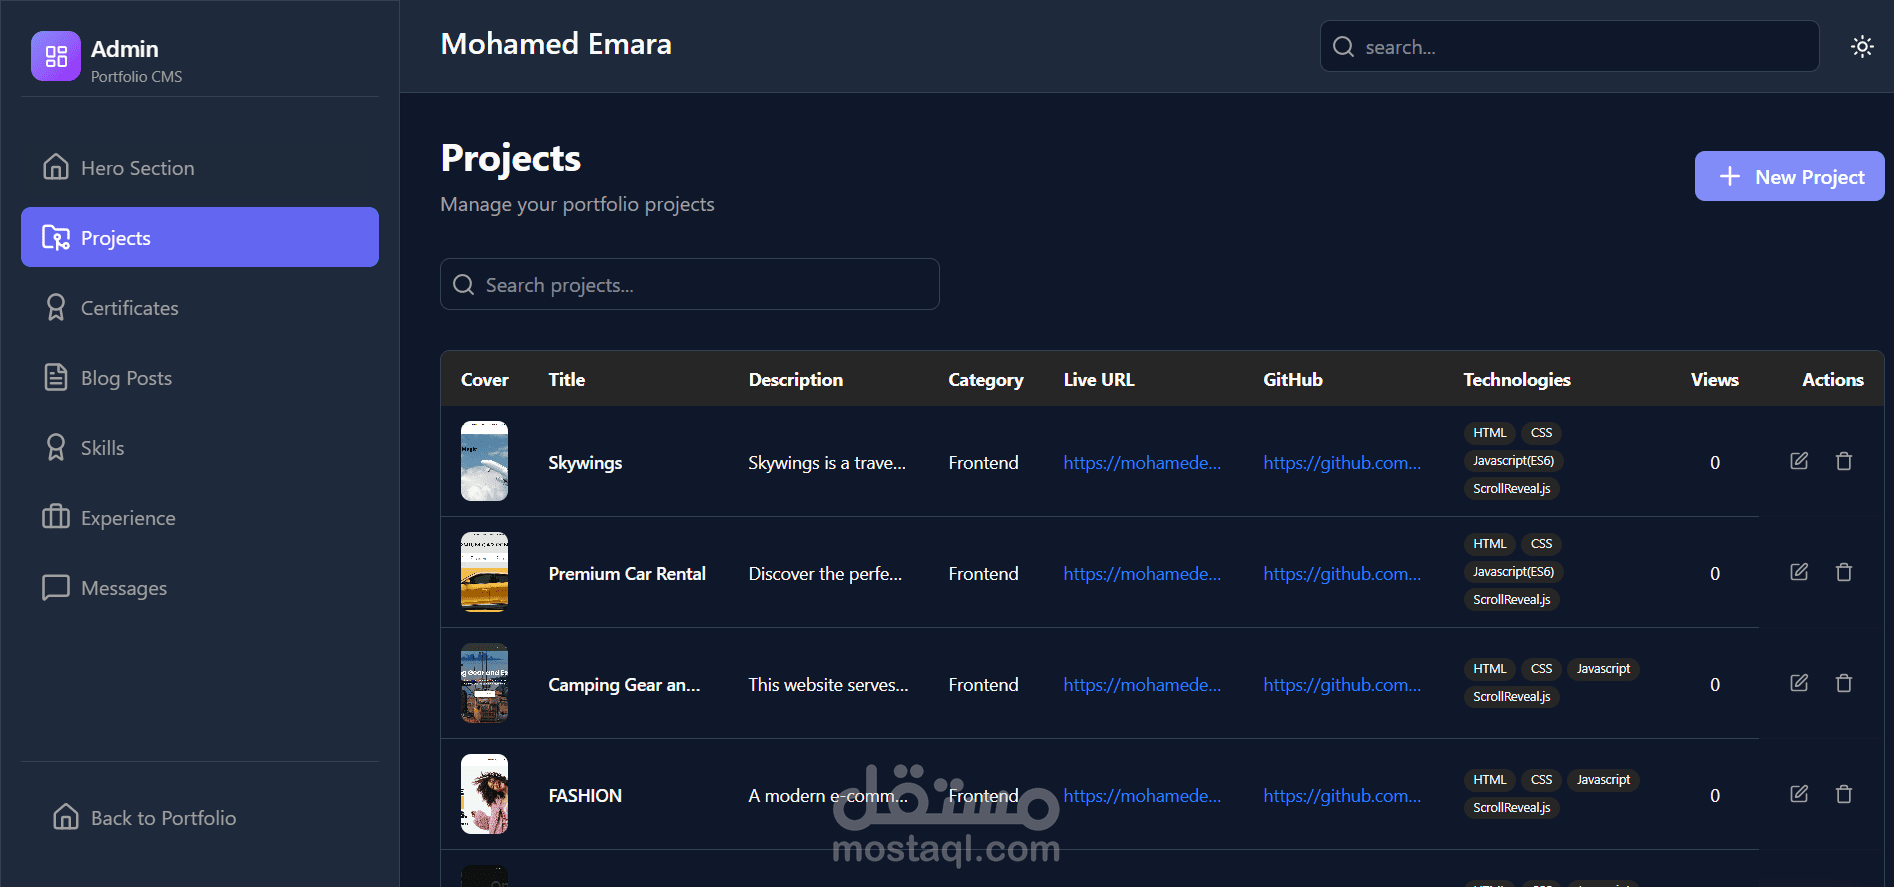Open Camping Gear live URL link
This screenshot has height=887, width=1894.
pos(1142,685)
